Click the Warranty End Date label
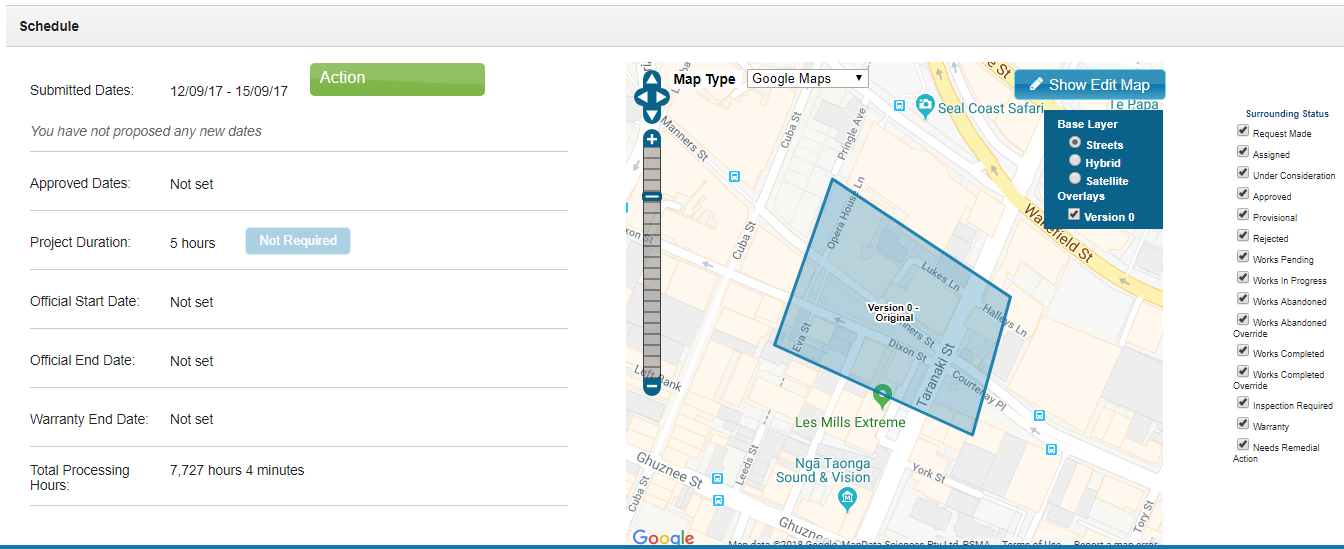1344x549 pixels. [89, 419]
